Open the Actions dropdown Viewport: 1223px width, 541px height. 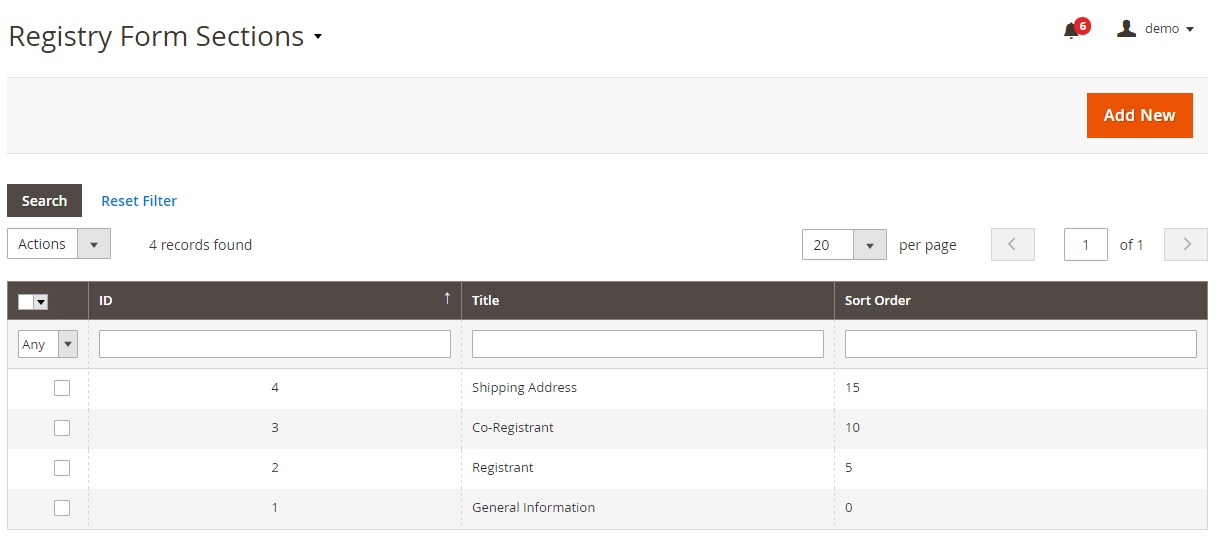click(59, 244)
